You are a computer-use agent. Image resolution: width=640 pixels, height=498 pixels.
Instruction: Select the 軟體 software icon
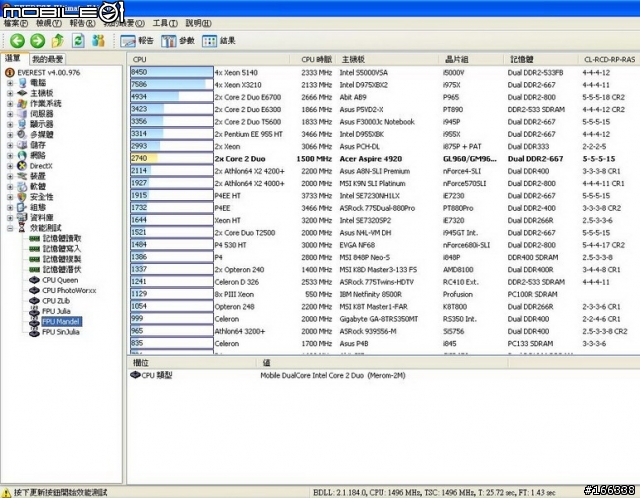coord(22,187)
